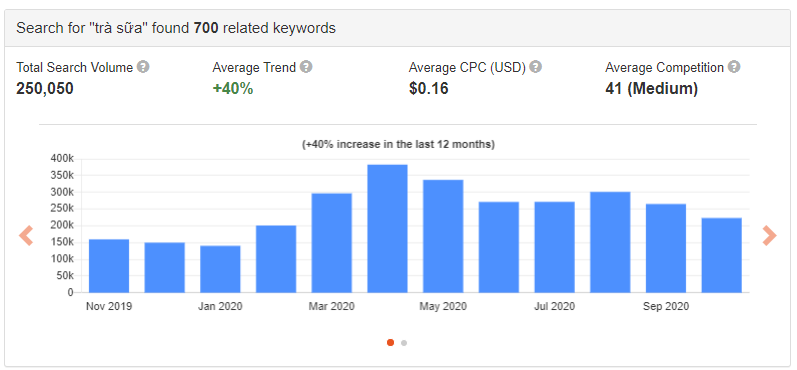Click the Nov 2019 bar in chart

click(x=109, y=266)
